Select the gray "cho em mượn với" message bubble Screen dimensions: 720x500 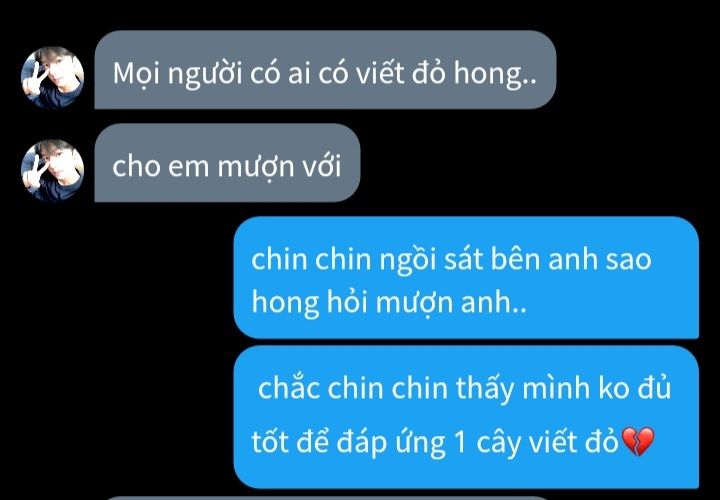click(x=227, y=163)
